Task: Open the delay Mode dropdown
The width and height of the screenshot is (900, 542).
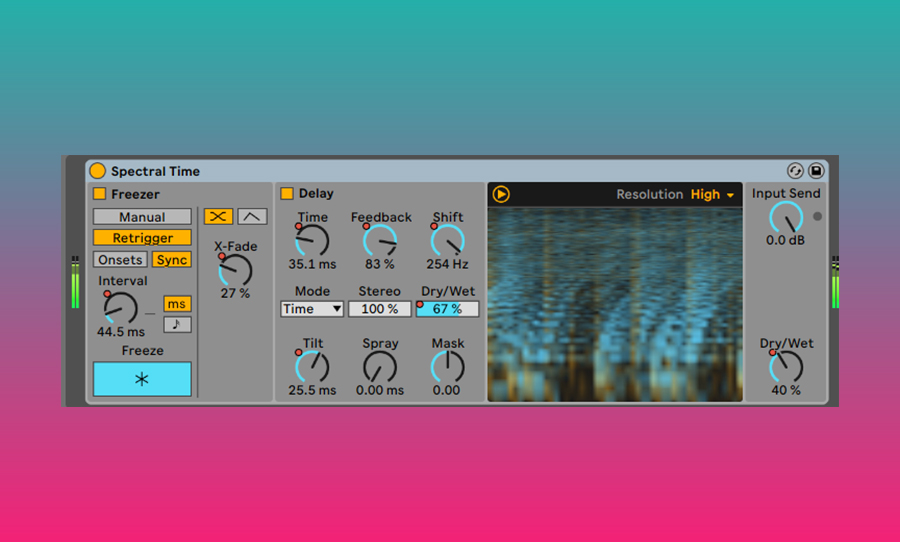Action: point(312,309)
